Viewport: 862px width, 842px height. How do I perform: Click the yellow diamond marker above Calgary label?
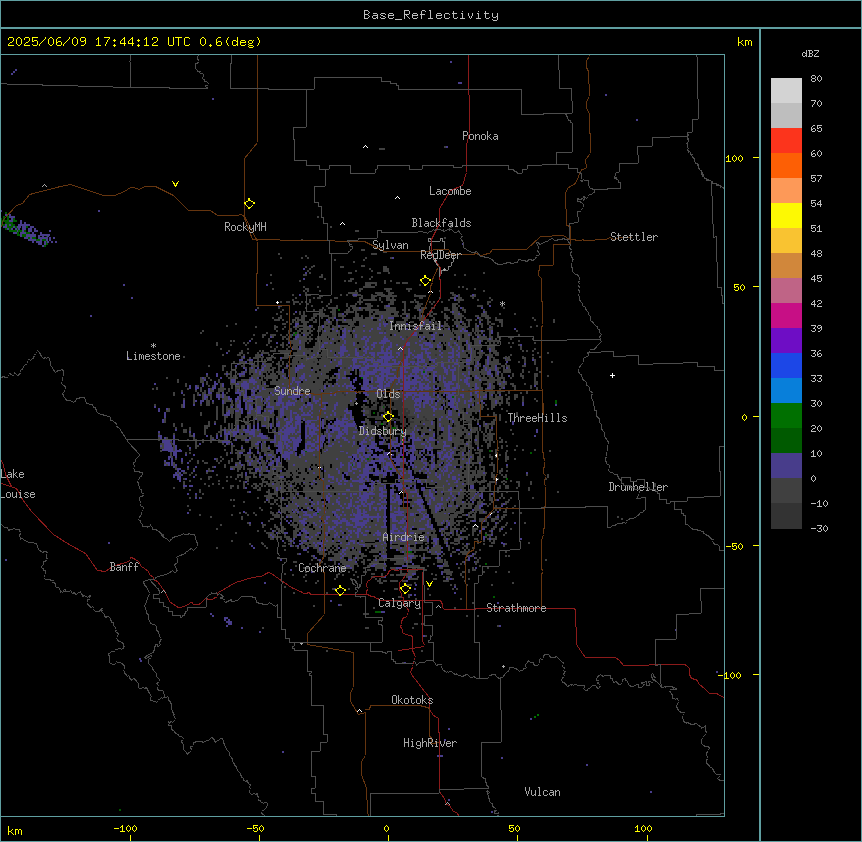tap(405, 589)
